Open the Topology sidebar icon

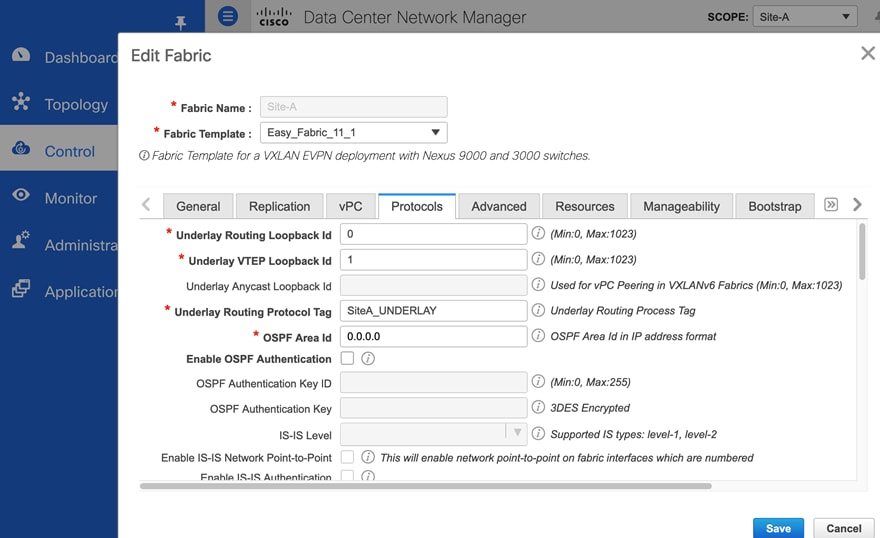(21, 103)
